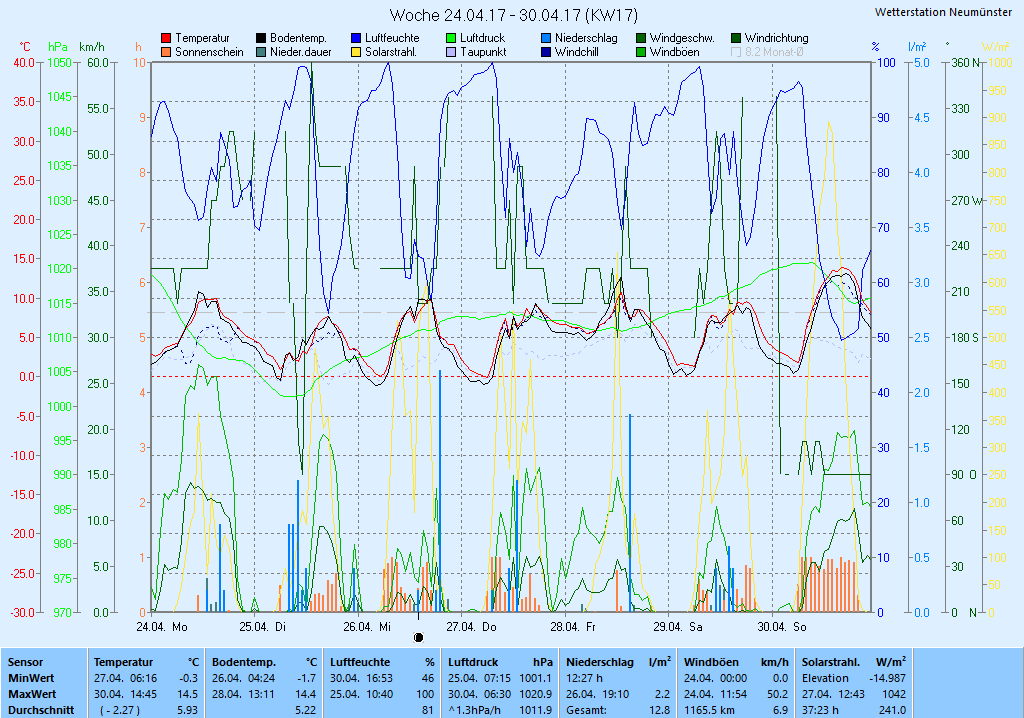
Task: Click the Bodentemp. minimum value -1.7
Action: pos(306,678)
